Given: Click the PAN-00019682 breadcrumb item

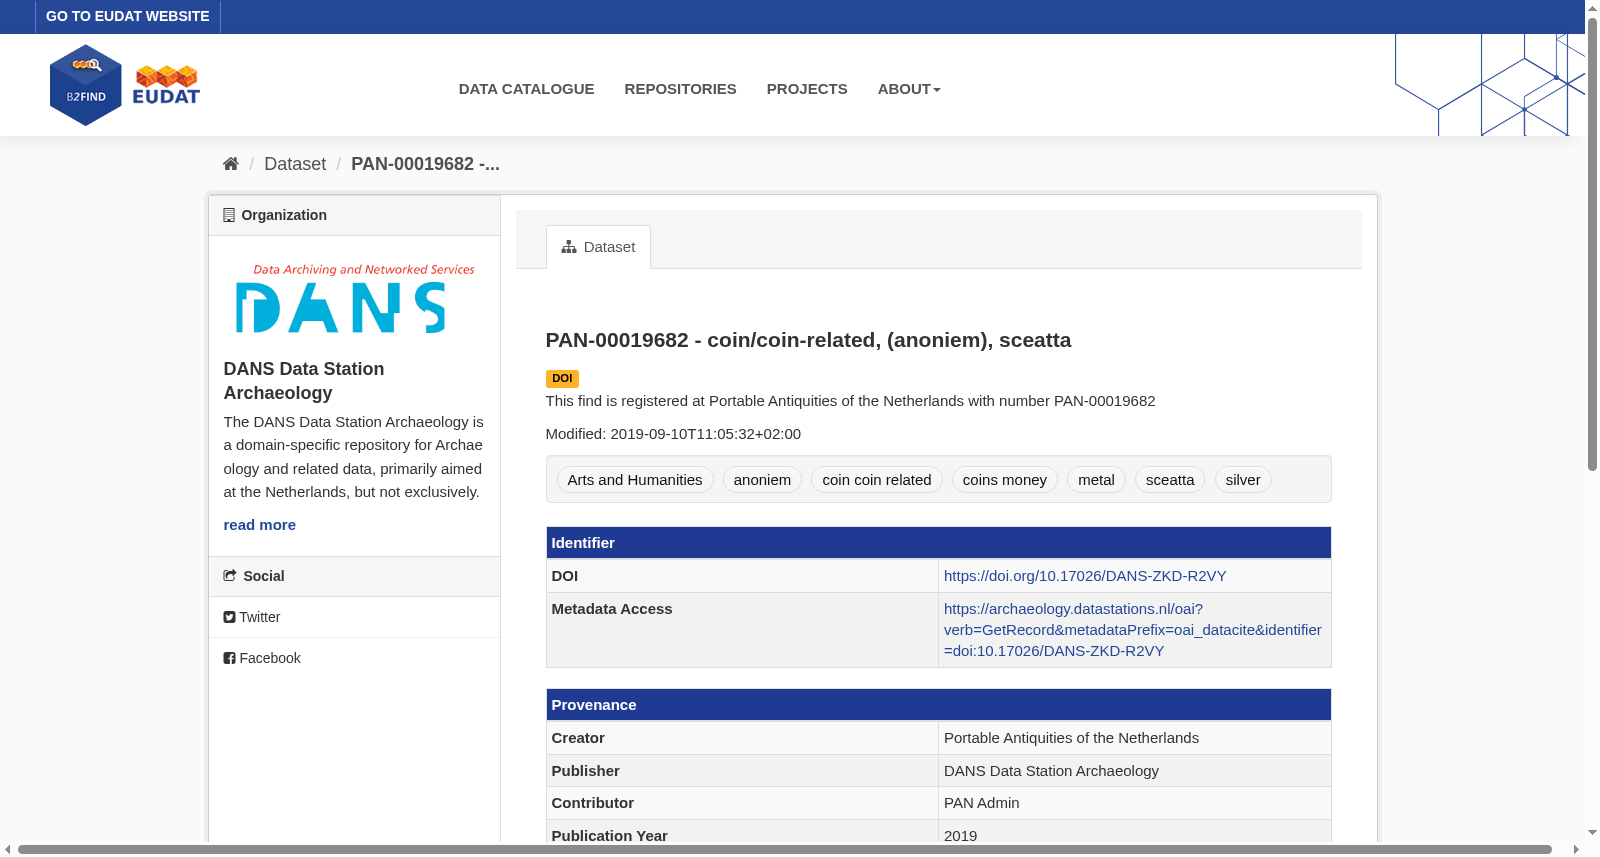Looking at the screenshot, I should pyautogui.click(x=425, y=164).
